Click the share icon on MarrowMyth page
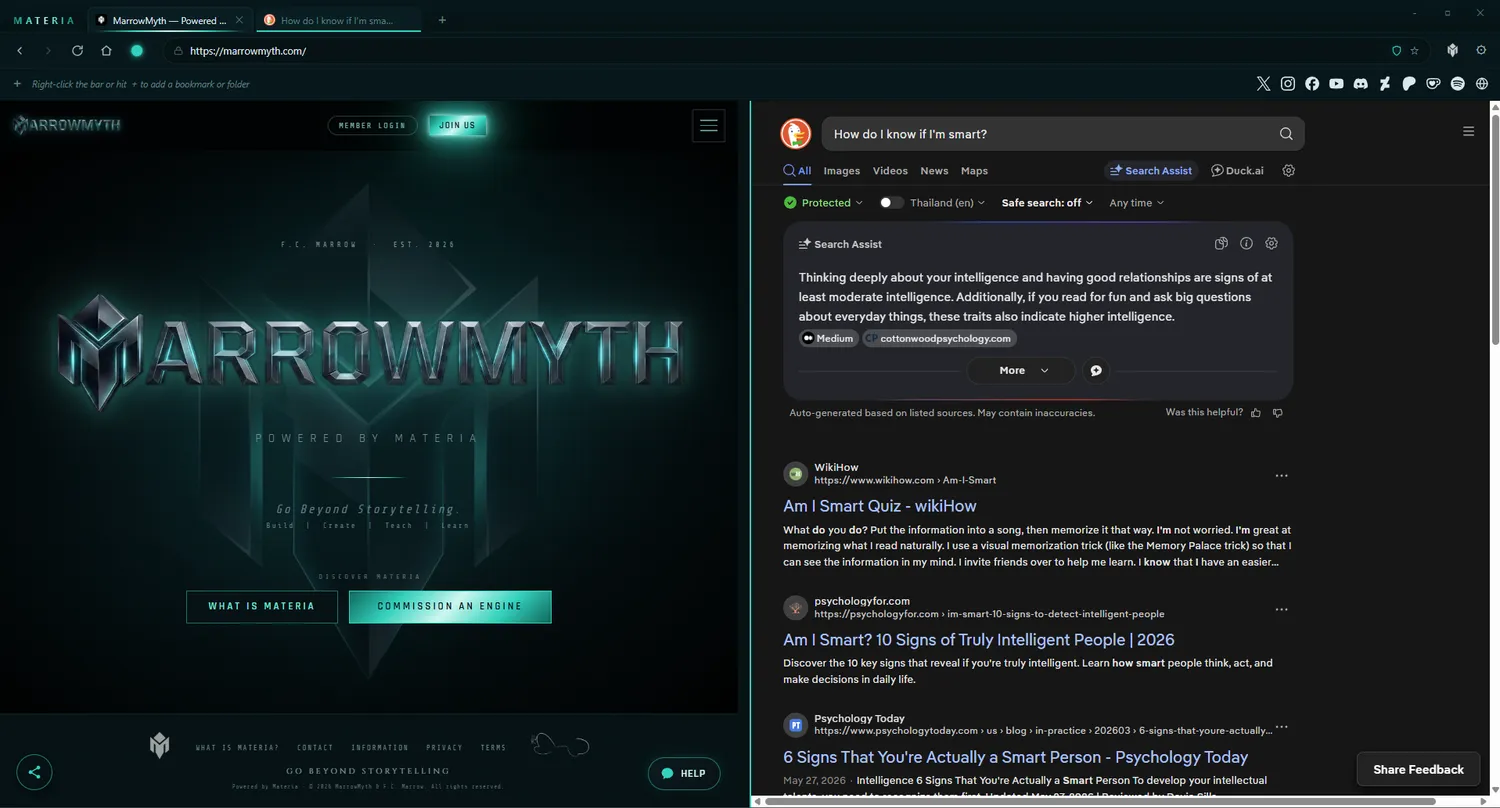Screen dimensions: 1500x808 35,772
